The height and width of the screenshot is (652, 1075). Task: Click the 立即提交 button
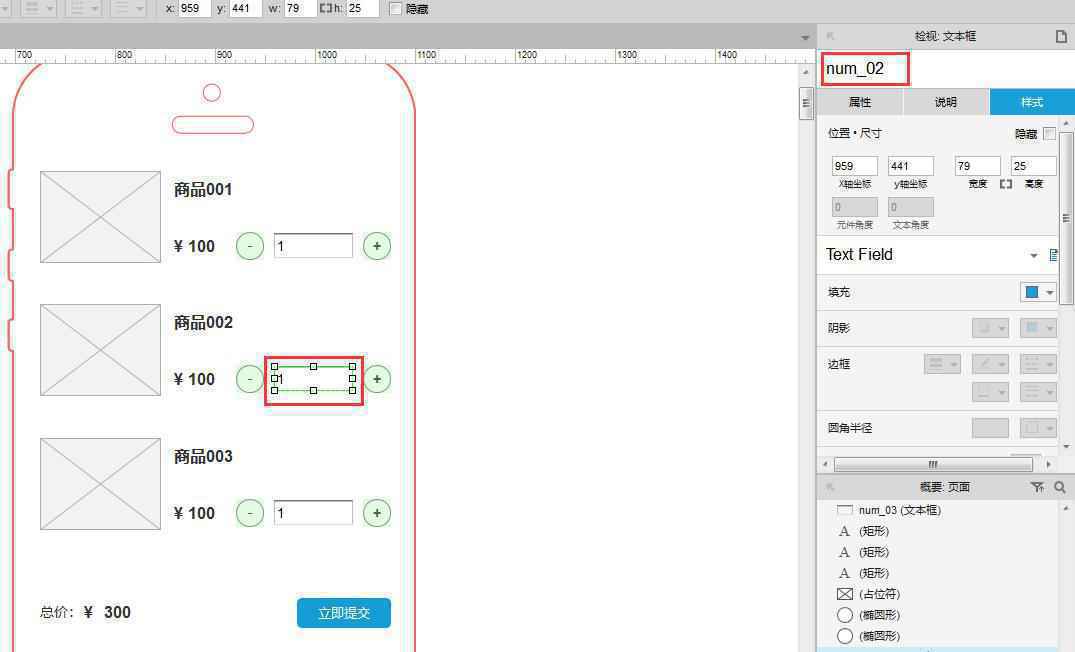[x=343, y=613]
